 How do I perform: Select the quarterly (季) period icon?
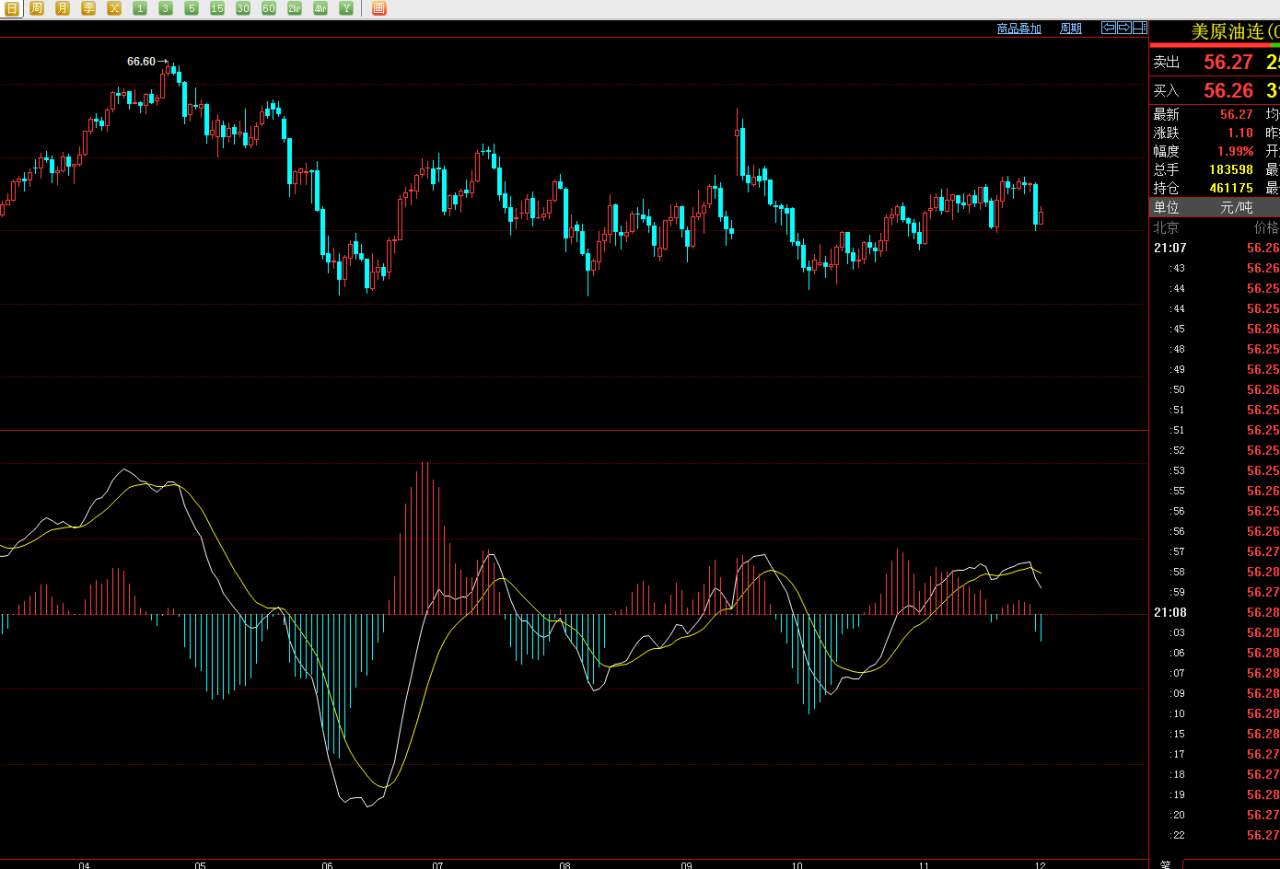tap(89, 8)
